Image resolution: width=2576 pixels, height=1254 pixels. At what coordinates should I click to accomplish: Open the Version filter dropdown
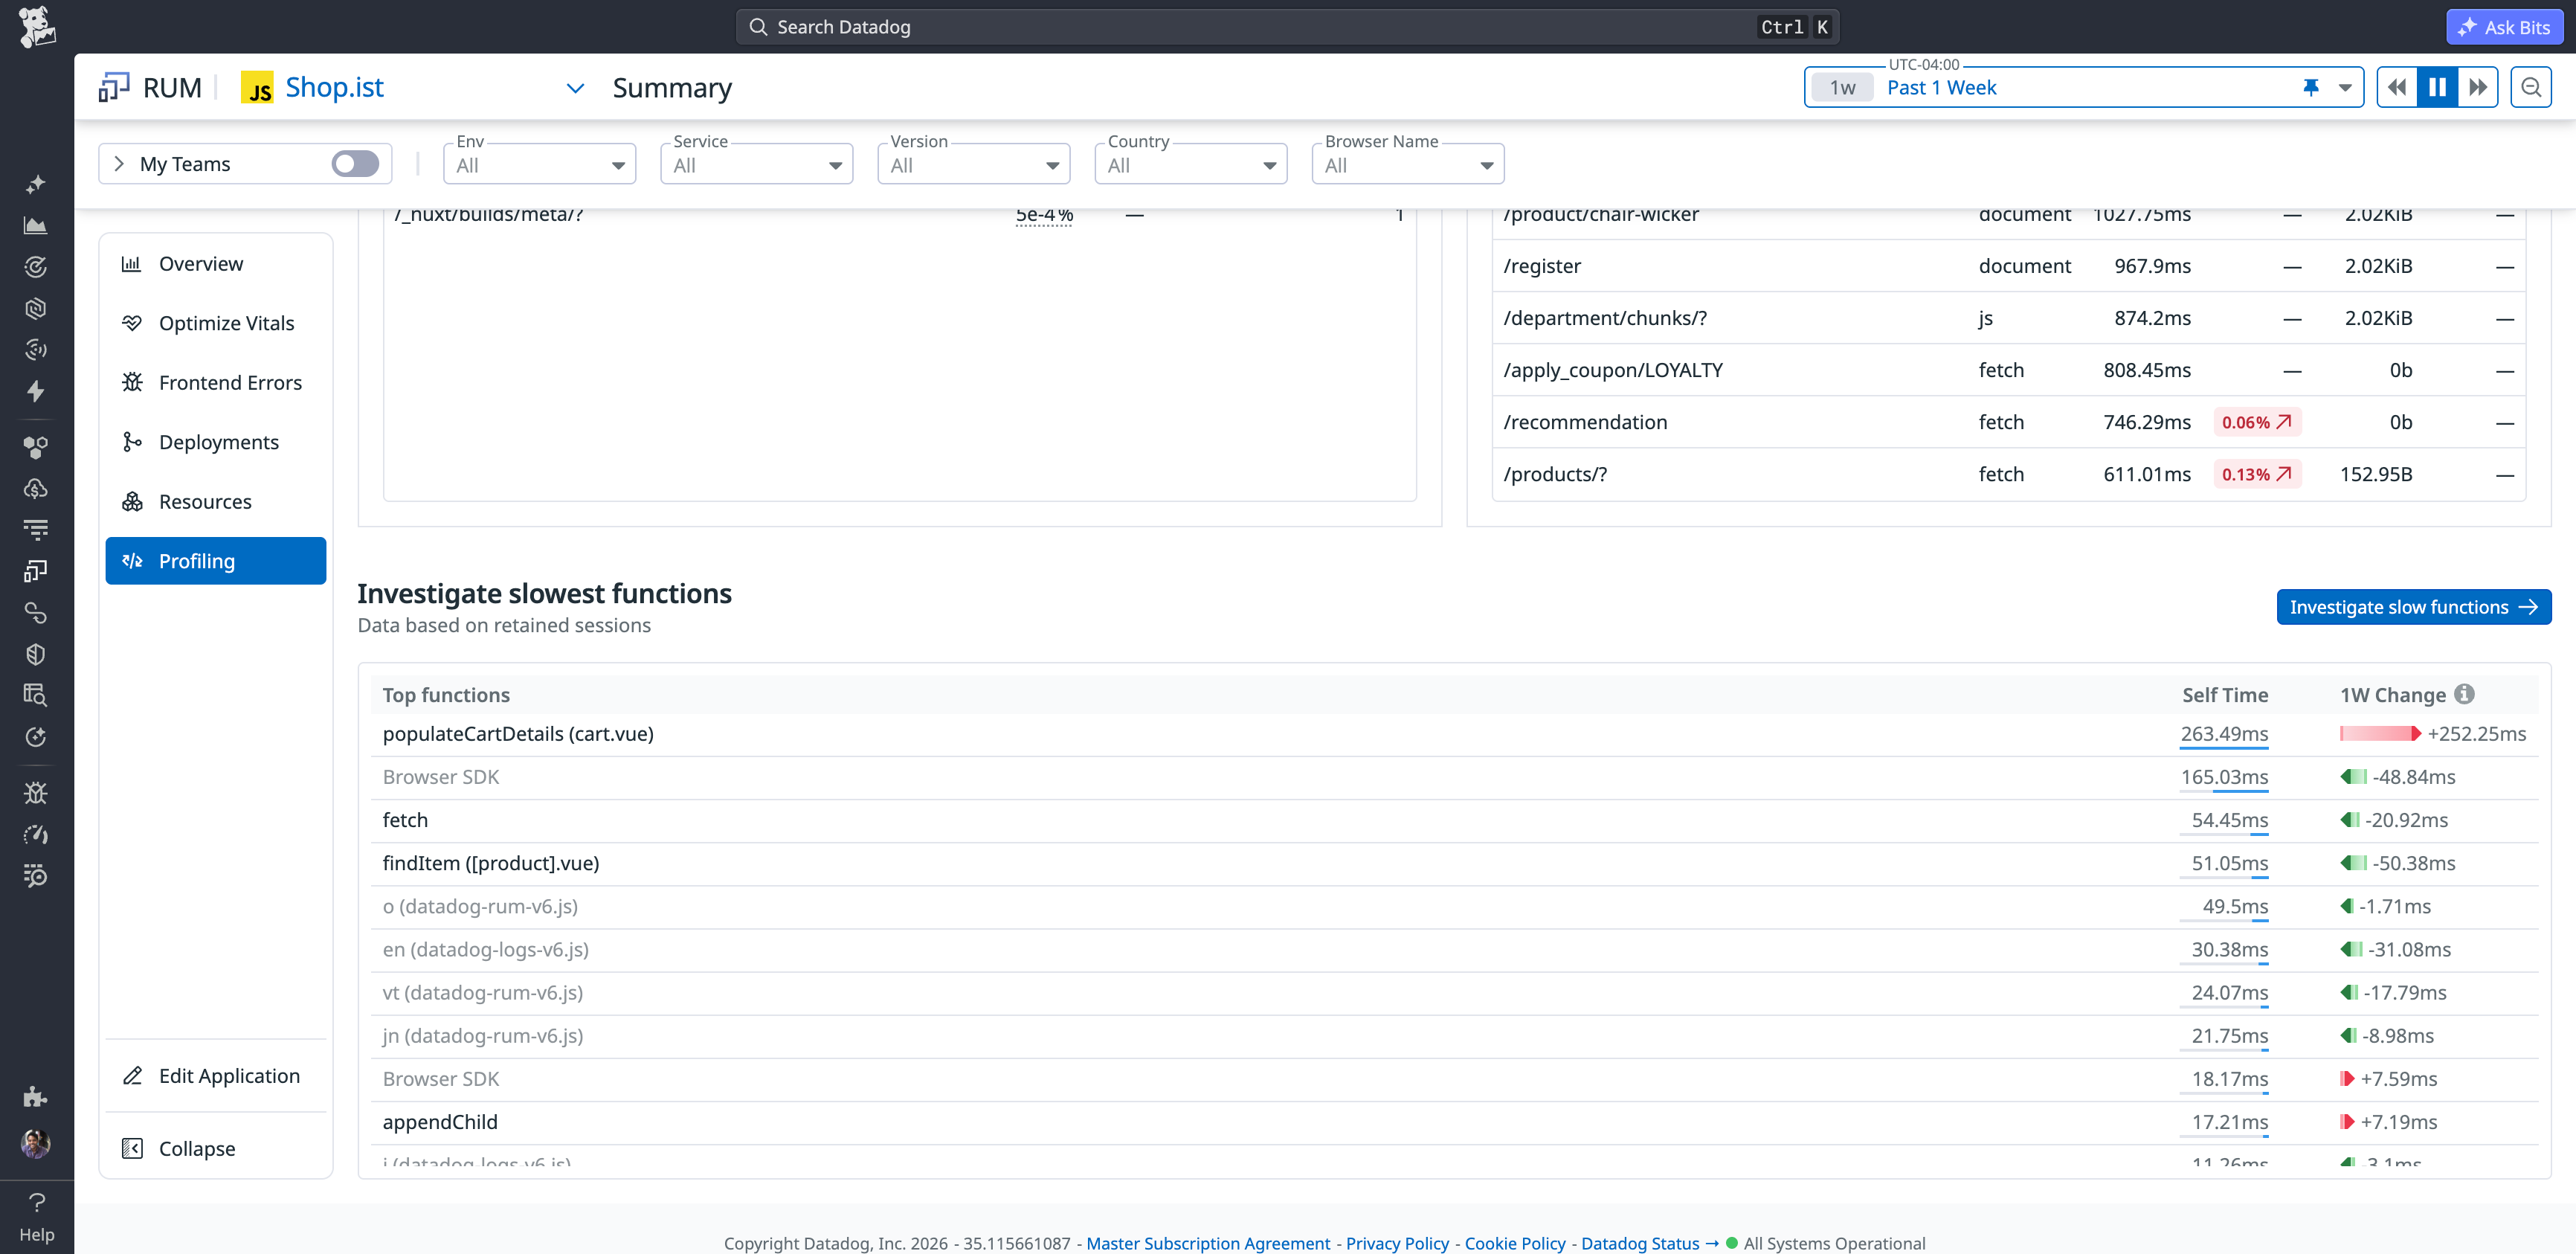[973, 165]
